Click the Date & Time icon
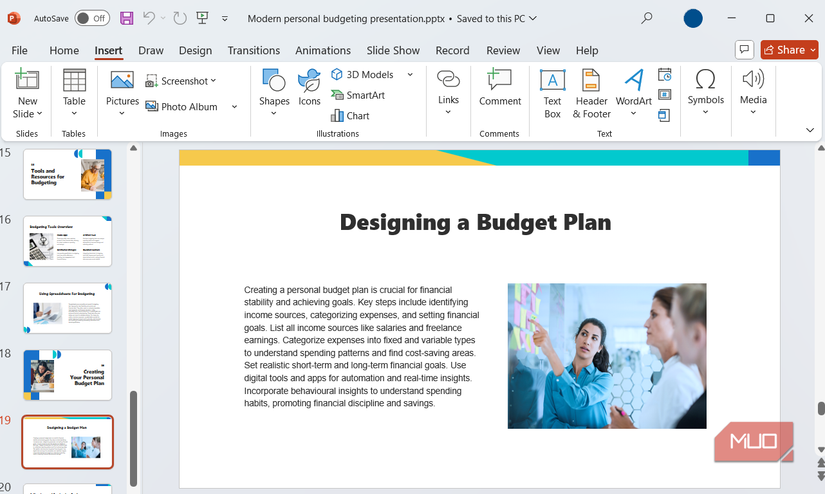825x494 pixels. 665,75
